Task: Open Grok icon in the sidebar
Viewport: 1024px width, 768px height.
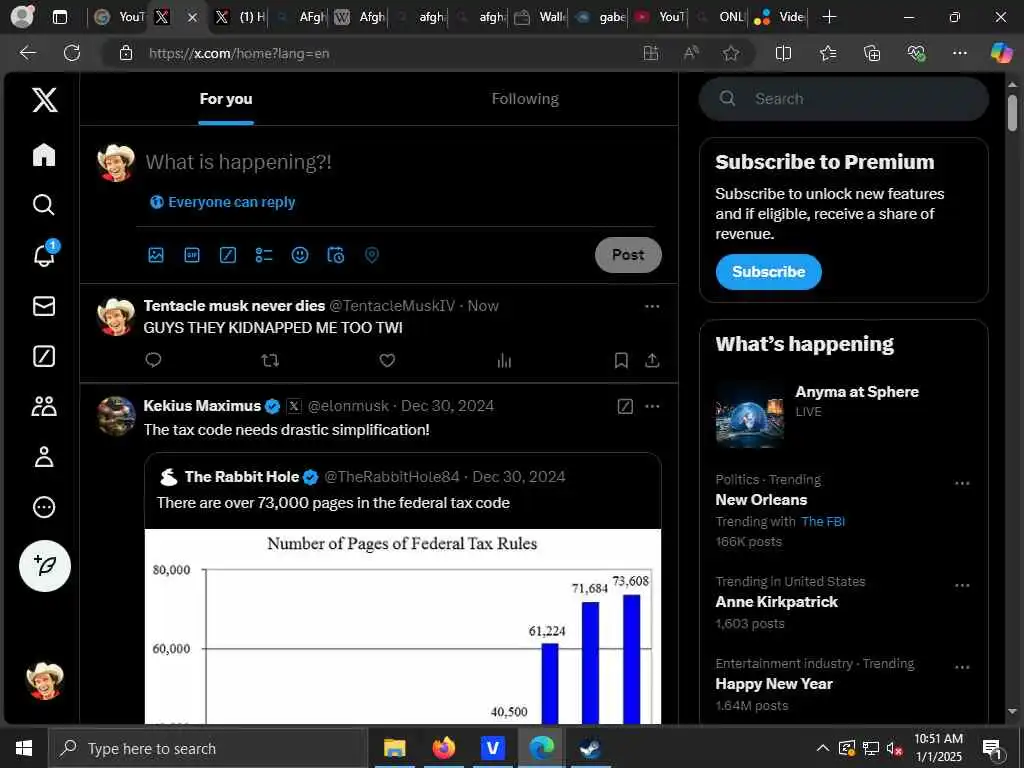Action: coord(44,356)
